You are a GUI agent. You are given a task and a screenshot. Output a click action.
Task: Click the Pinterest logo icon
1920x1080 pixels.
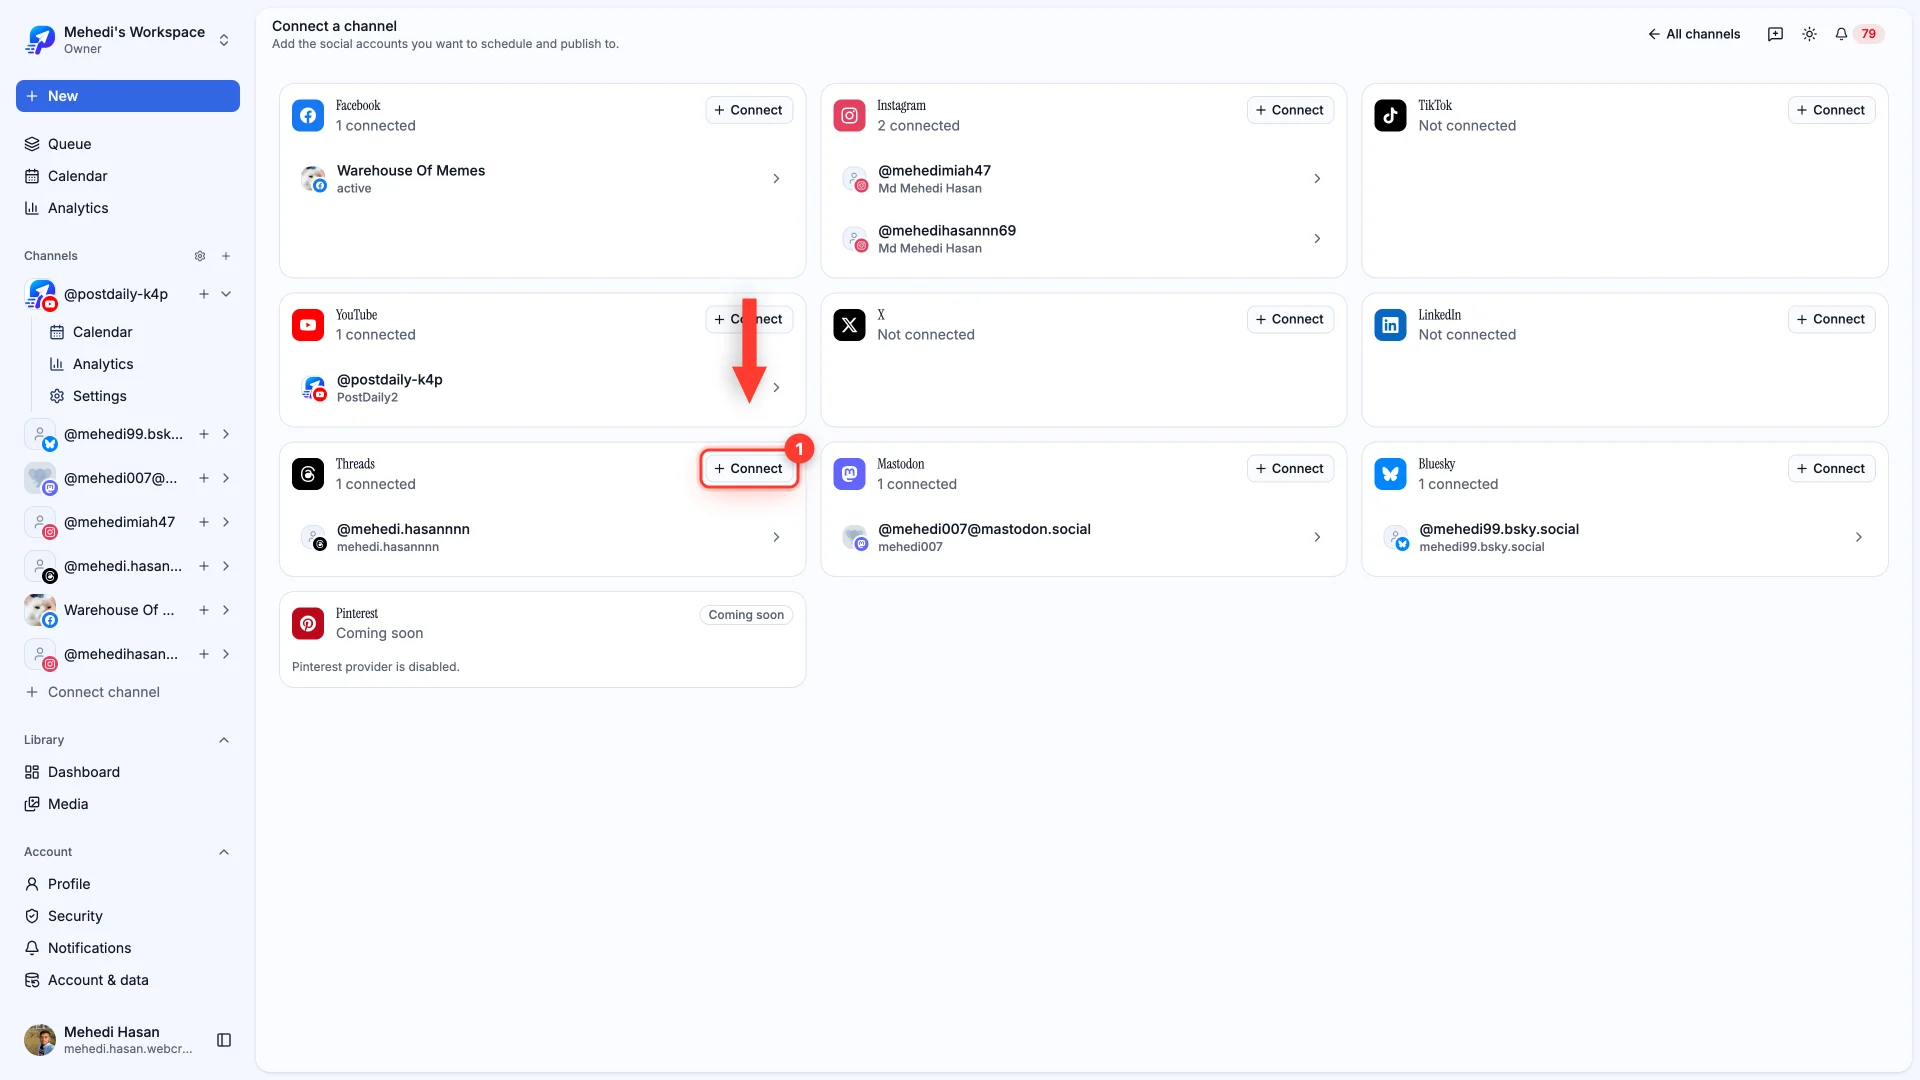[308, 623]
